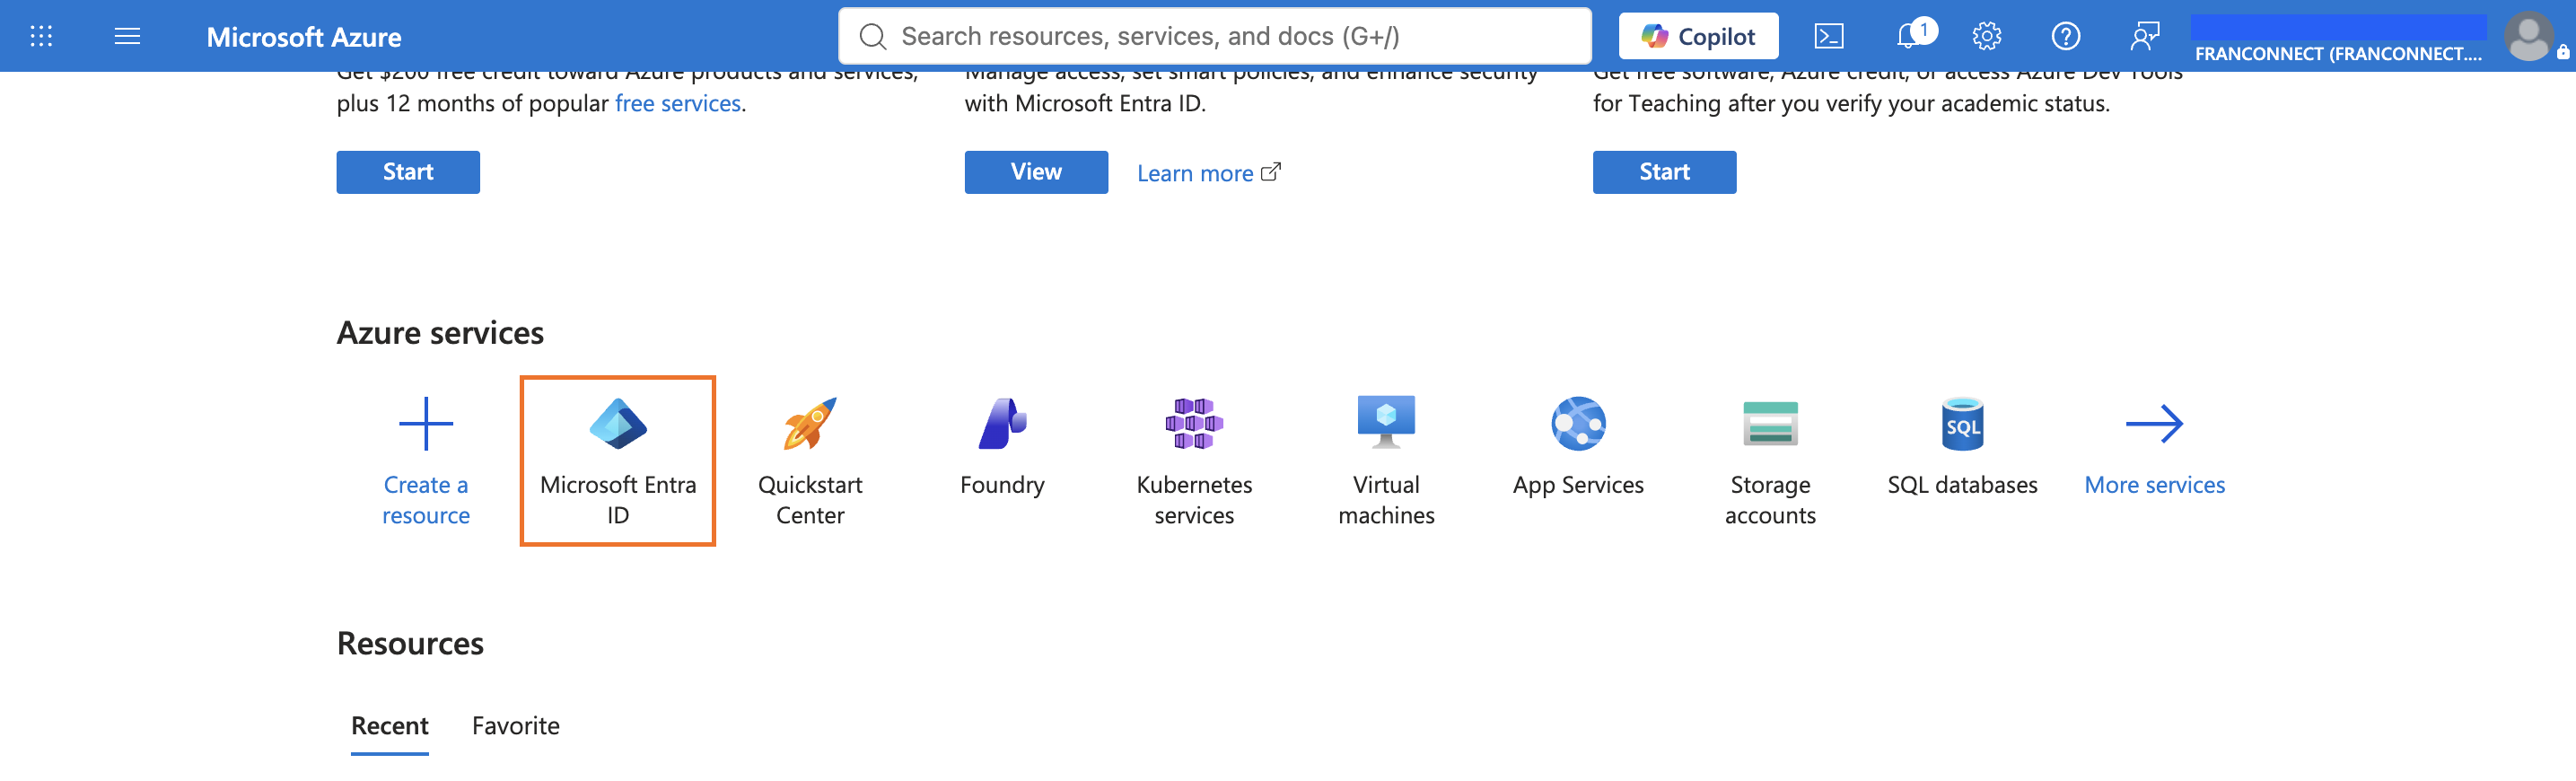Open the Learn more external link

click(x=1208, y=173)
